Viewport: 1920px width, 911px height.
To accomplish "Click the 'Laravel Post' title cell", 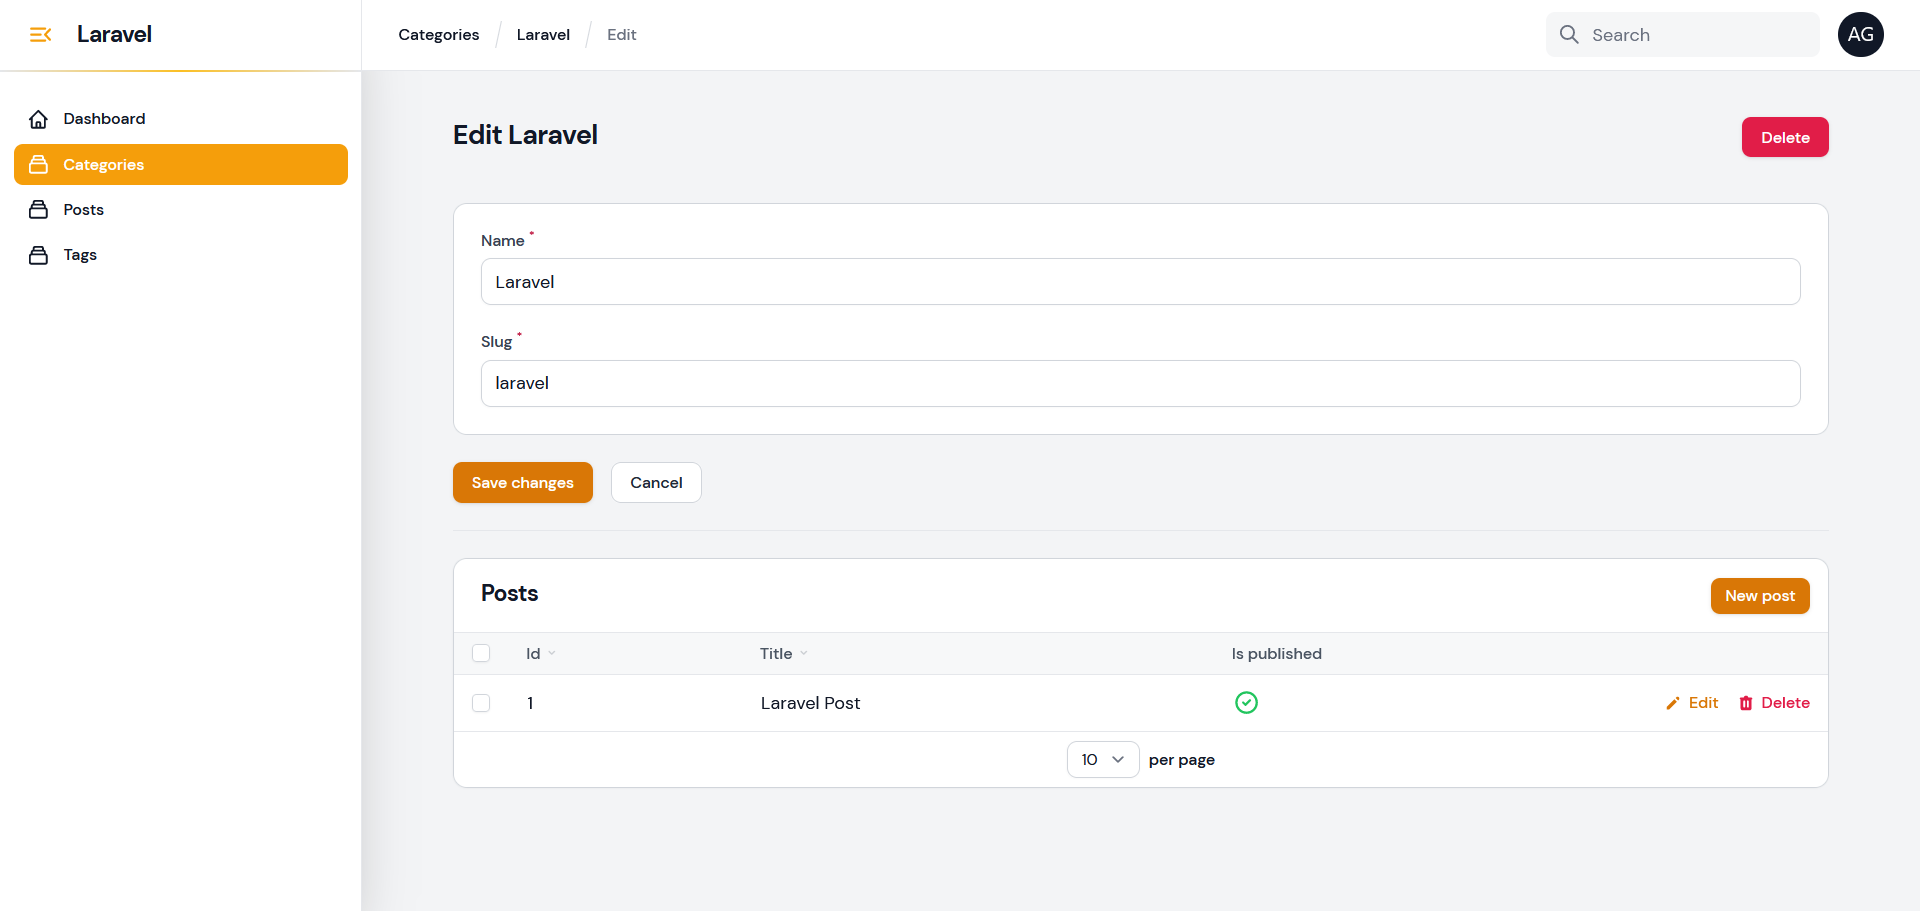I will tap(810, 703).
